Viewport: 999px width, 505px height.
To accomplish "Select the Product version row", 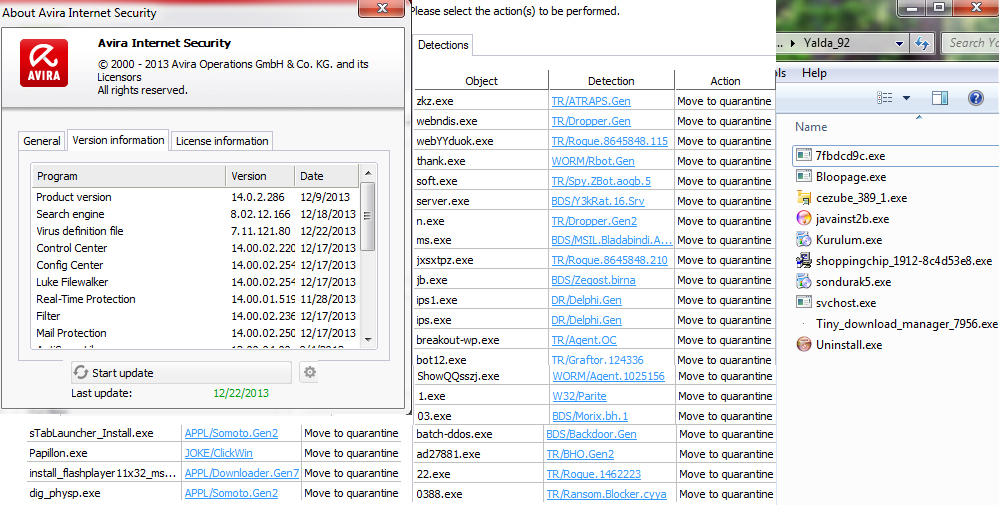I will (x=196, y=197).
